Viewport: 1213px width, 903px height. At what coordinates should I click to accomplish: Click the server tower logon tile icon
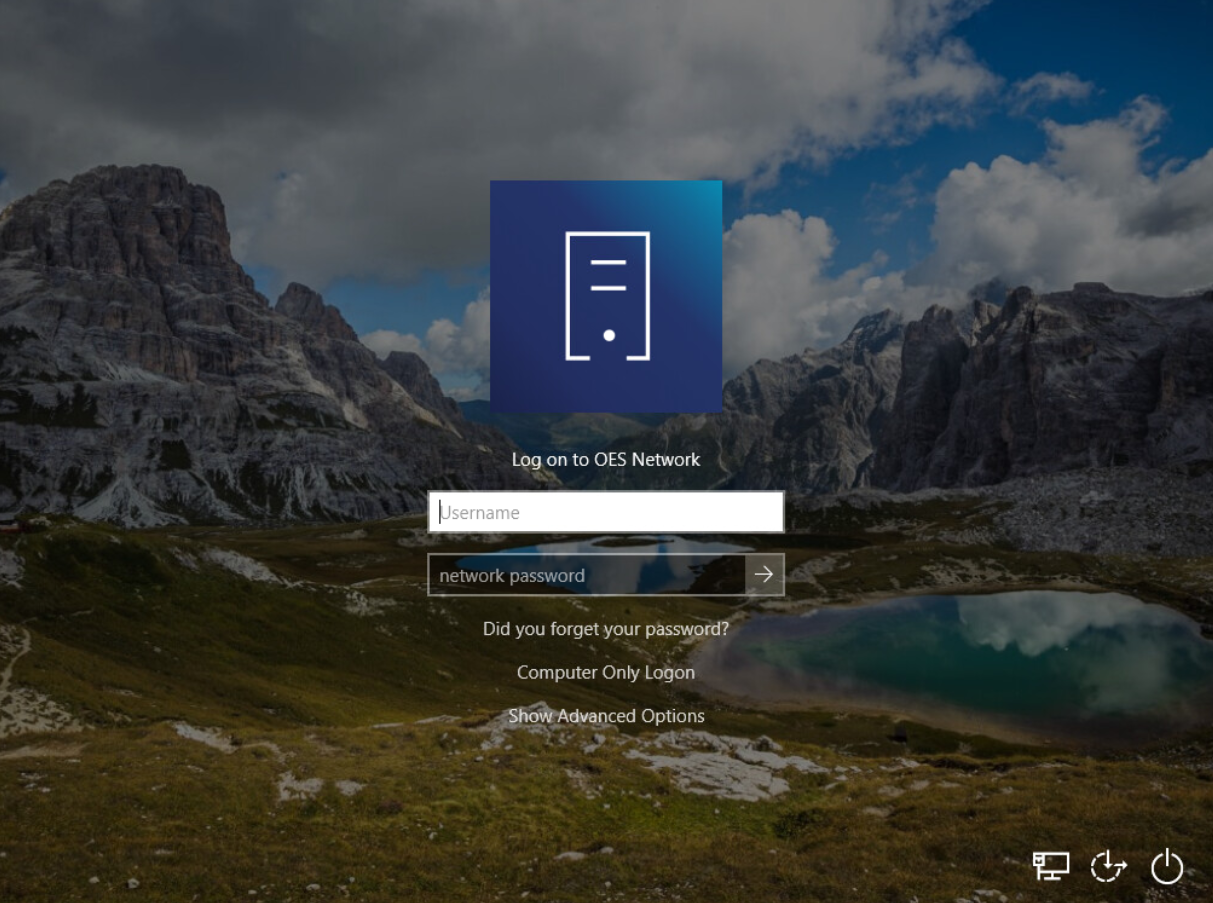pyautogui.click(x=607, y=296)
